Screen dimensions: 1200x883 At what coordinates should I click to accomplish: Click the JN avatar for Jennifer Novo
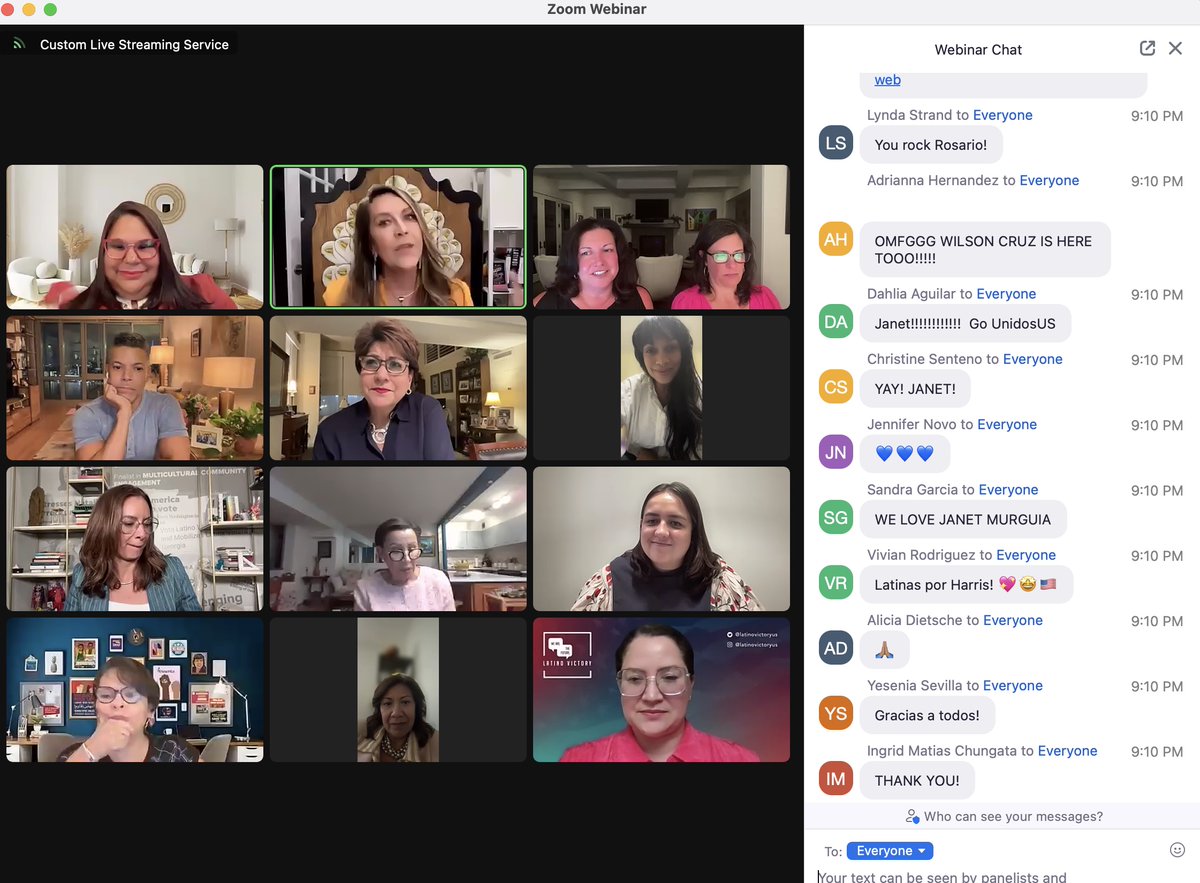click(x=836, y=452)
